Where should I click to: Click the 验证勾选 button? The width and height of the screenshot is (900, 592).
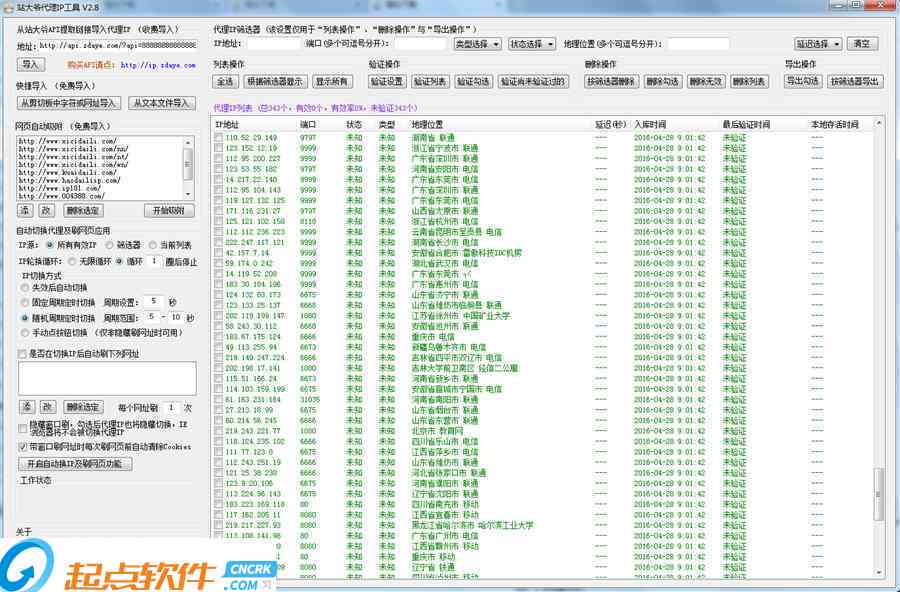473,82
